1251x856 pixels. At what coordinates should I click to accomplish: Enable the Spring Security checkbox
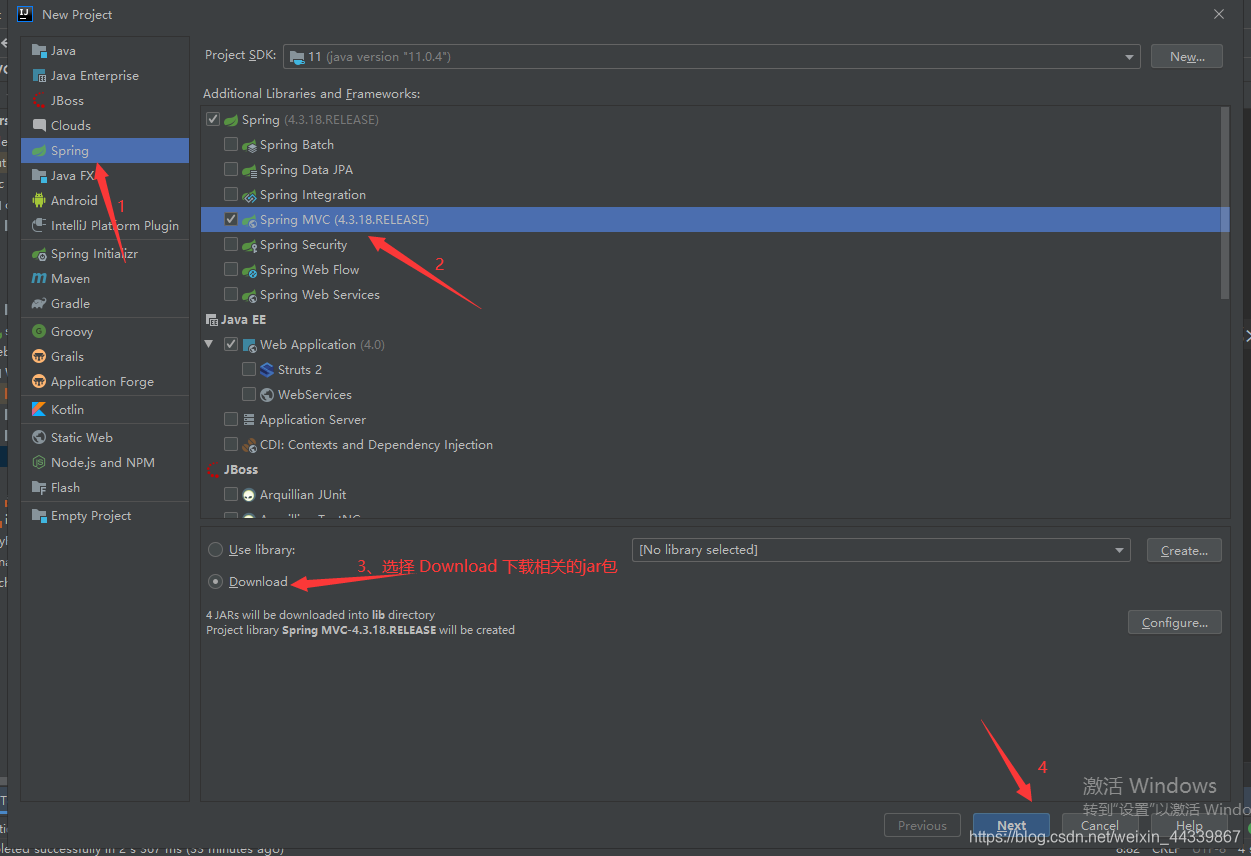(231, 244)
